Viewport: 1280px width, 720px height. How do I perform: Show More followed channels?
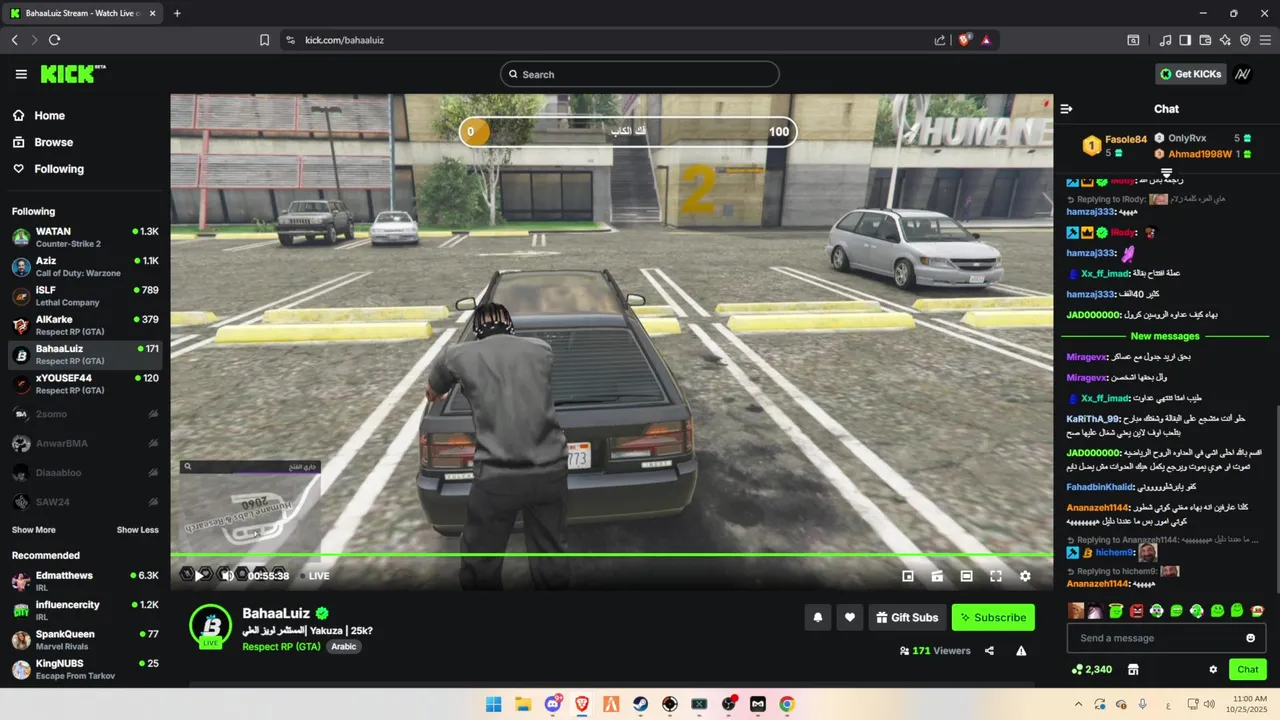(34, 530)
